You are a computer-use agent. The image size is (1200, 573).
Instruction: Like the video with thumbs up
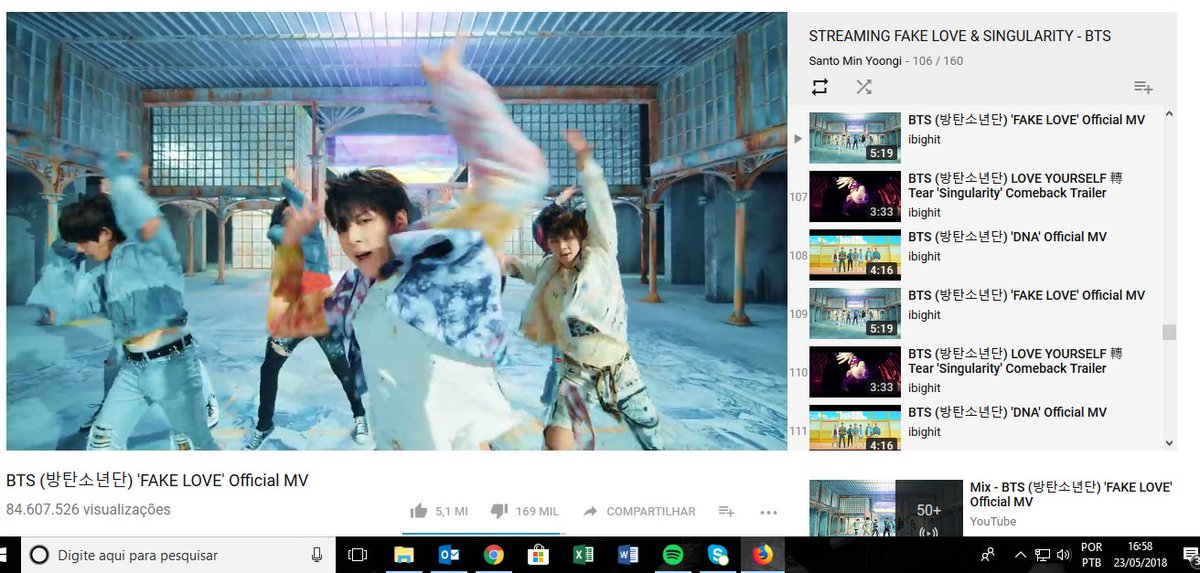419,511
